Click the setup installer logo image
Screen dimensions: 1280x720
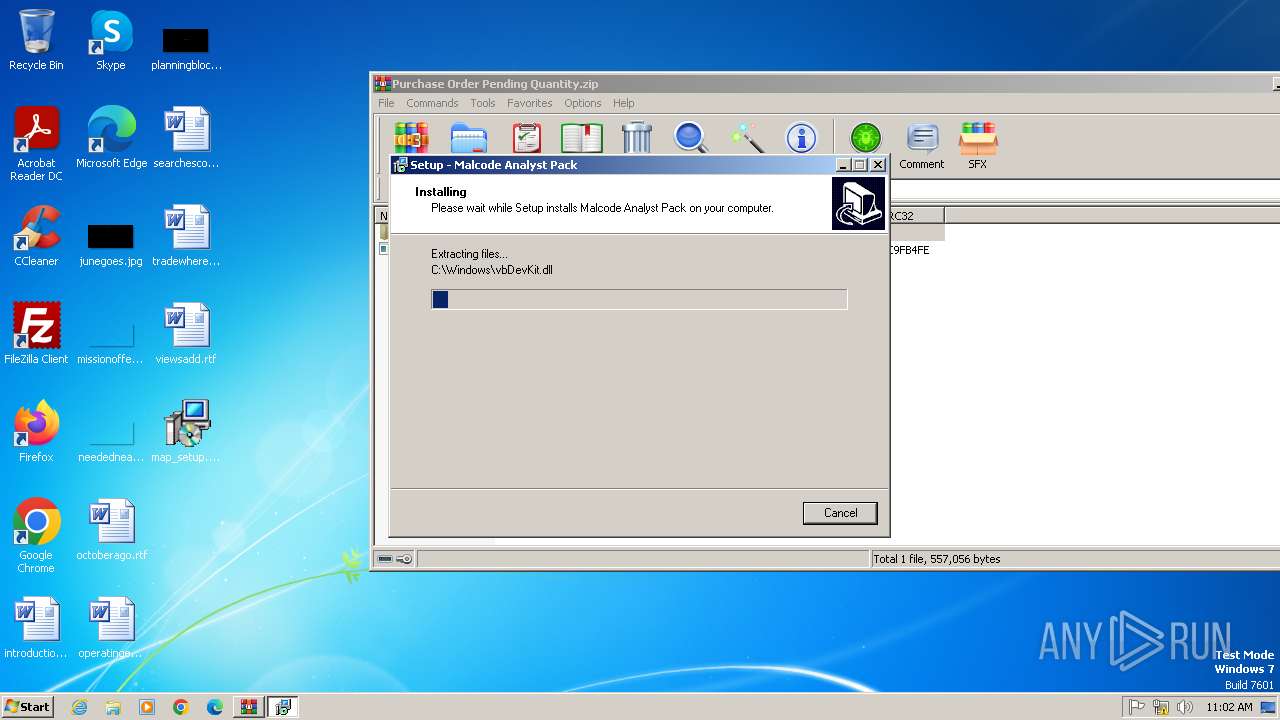[858, 204]
